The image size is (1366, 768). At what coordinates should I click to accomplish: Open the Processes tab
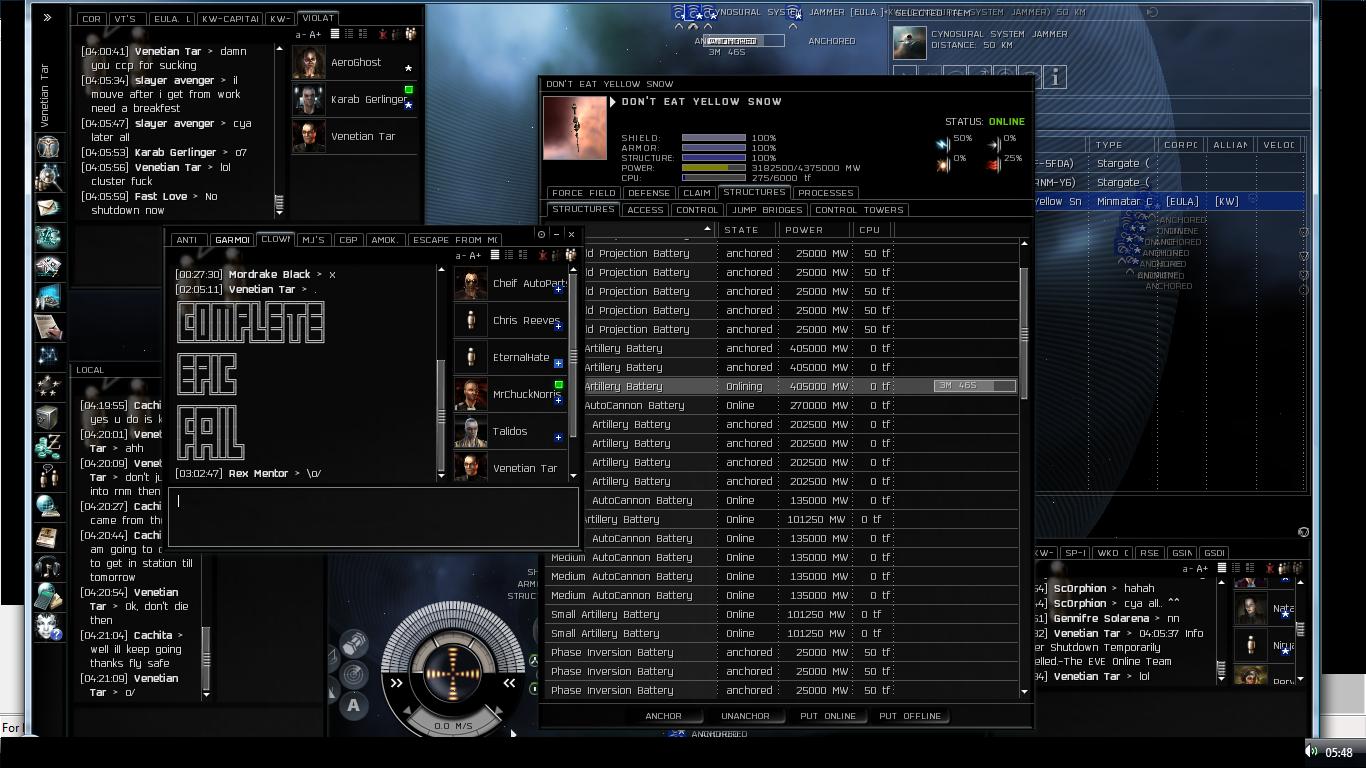click(826, 193)
